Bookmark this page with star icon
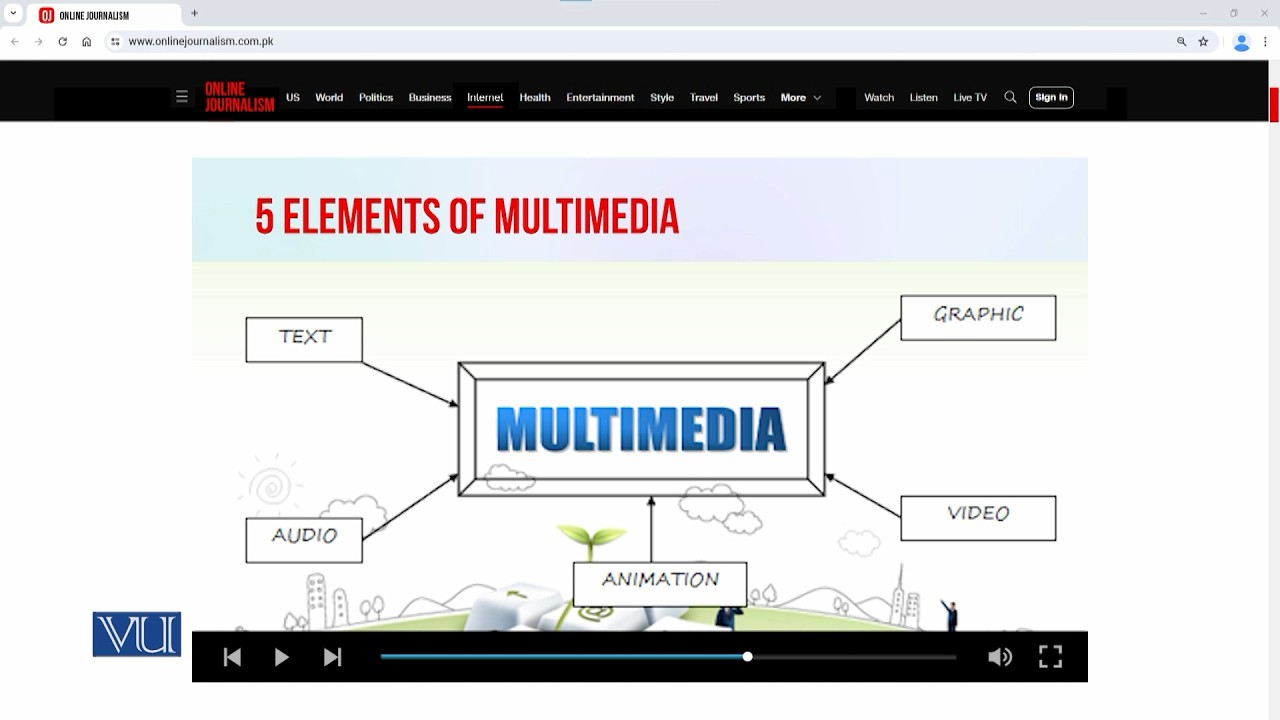Screen dimensions: 1280x720 point(1203,41)
